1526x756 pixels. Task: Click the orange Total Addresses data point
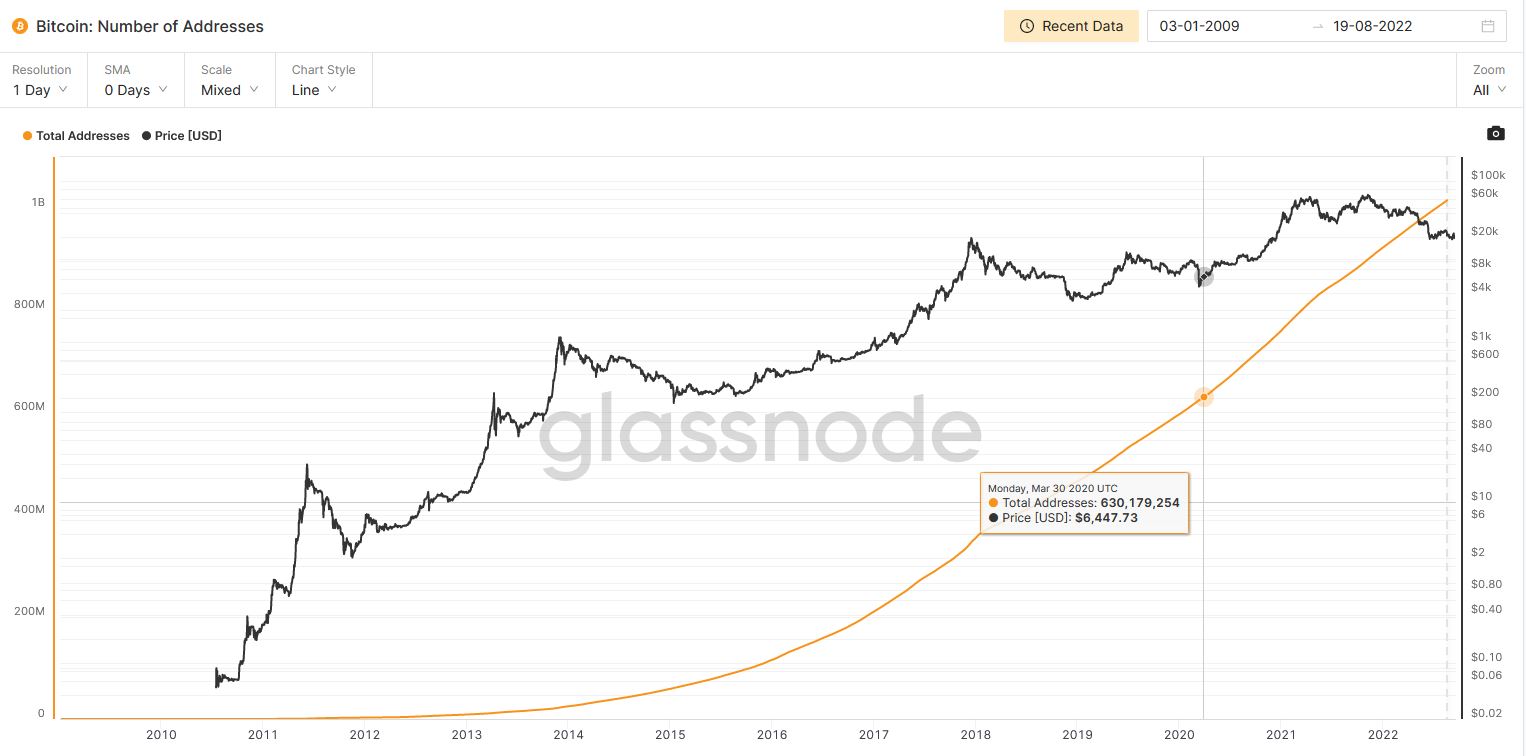point(1204,397)
